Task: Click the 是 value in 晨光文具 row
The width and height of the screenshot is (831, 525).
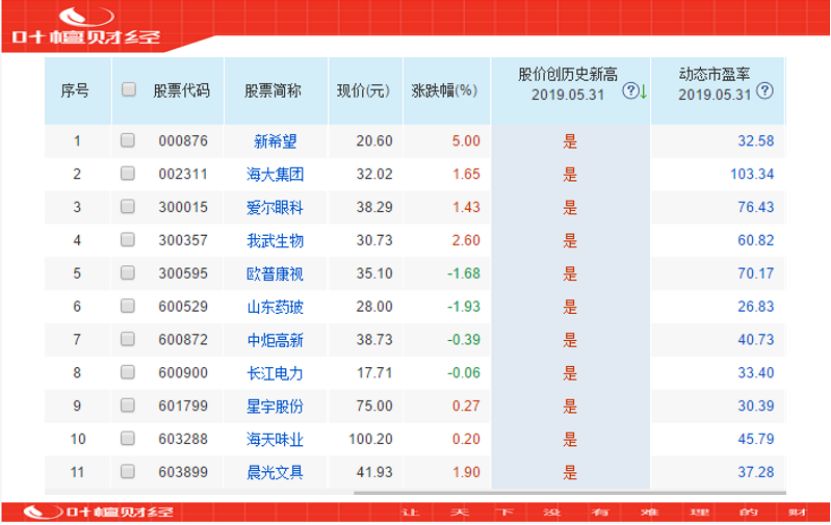Action: [570, 472]
